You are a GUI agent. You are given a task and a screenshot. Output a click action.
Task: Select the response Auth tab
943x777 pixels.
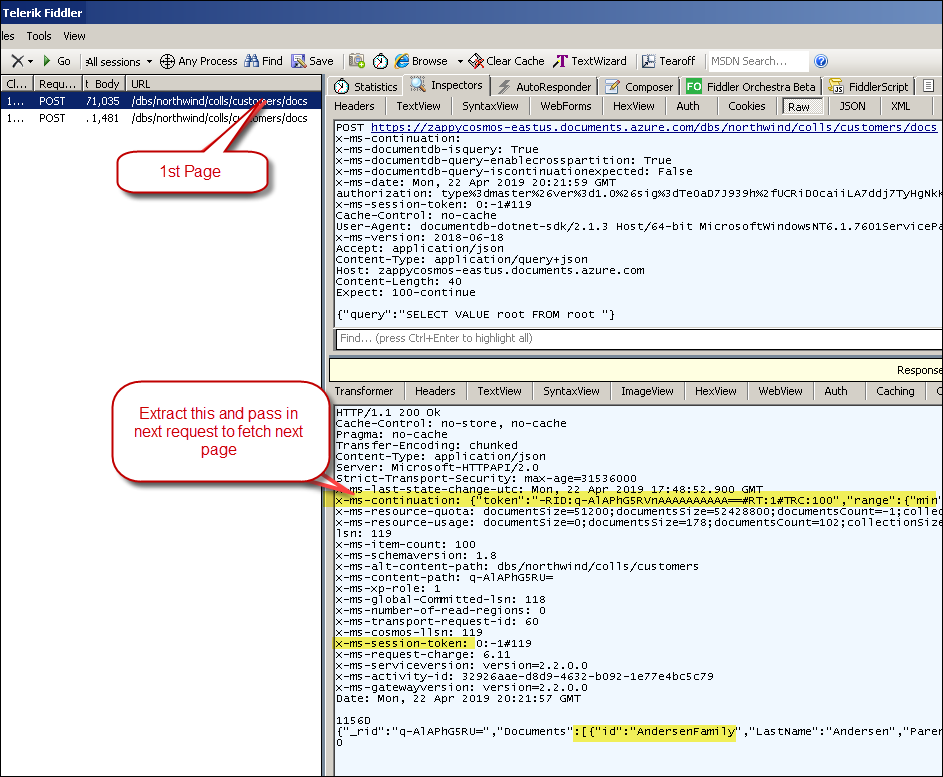click(x=835, y=392)
